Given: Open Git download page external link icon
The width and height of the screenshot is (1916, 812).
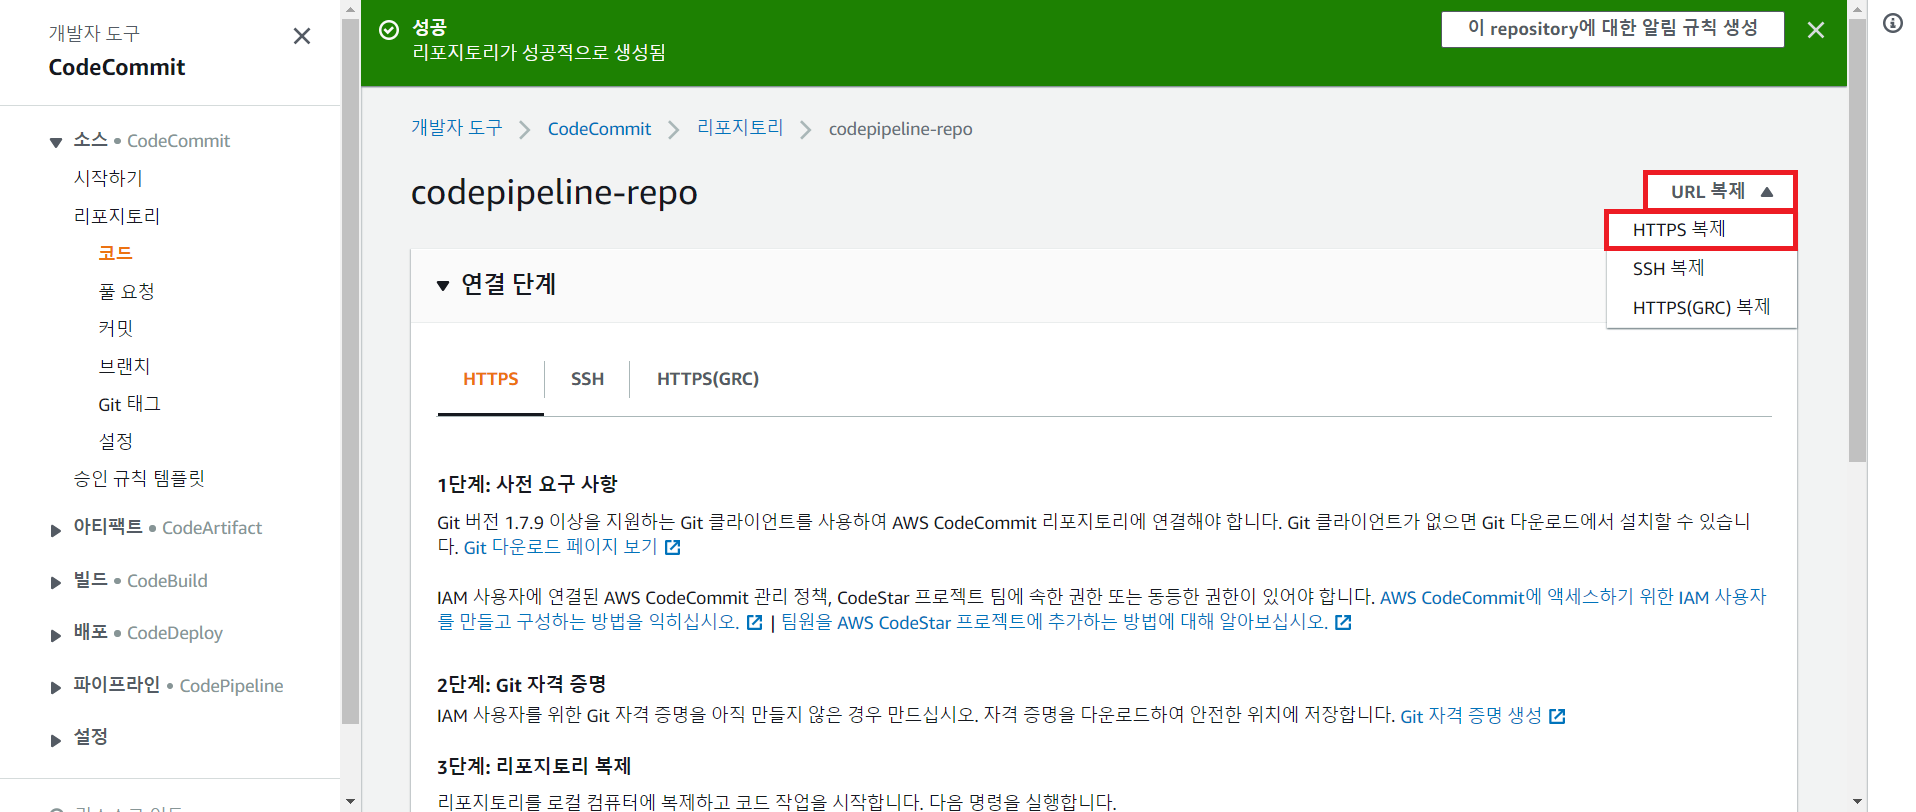Looking at the screenshot, I should pos(673,547).
